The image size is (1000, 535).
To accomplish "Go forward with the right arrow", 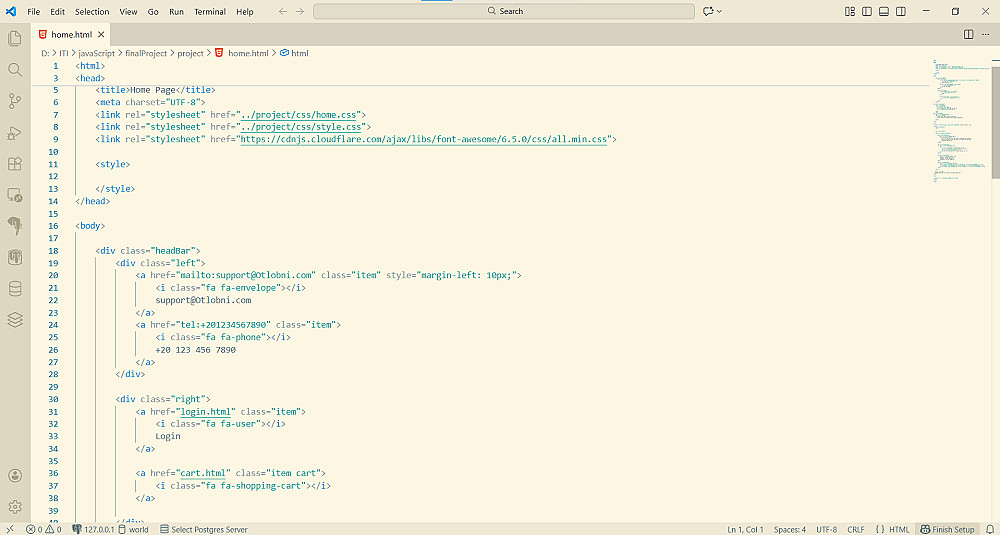I will (x=300, y=11).
